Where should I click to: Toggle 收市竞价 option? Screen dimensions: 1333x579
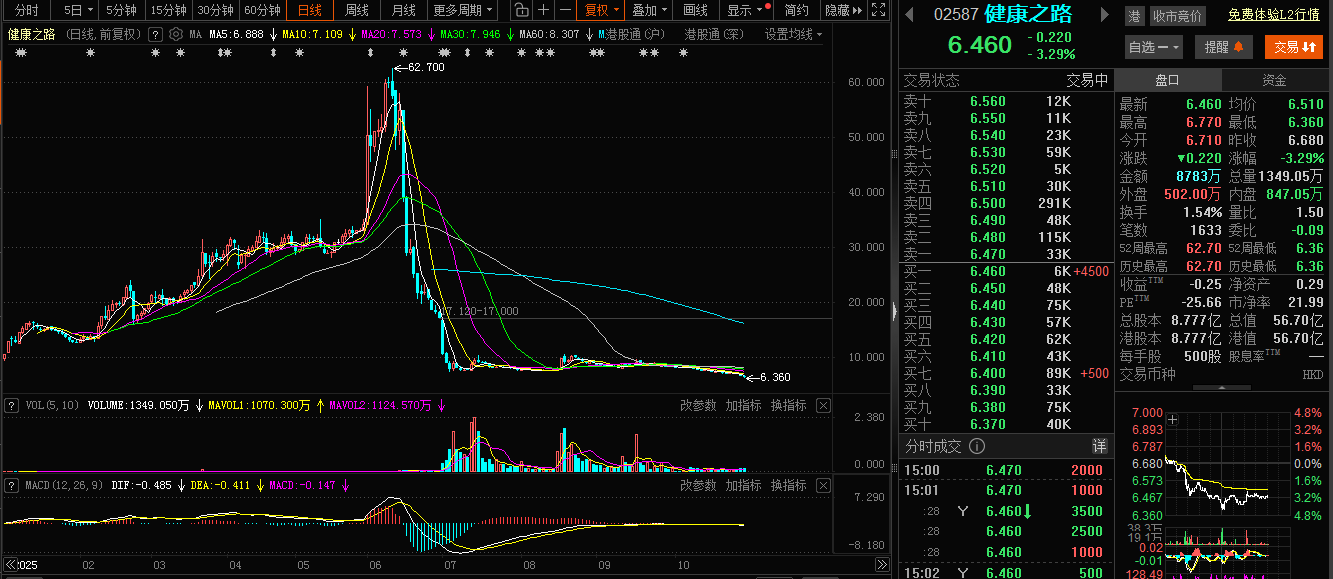(1178, 16)
